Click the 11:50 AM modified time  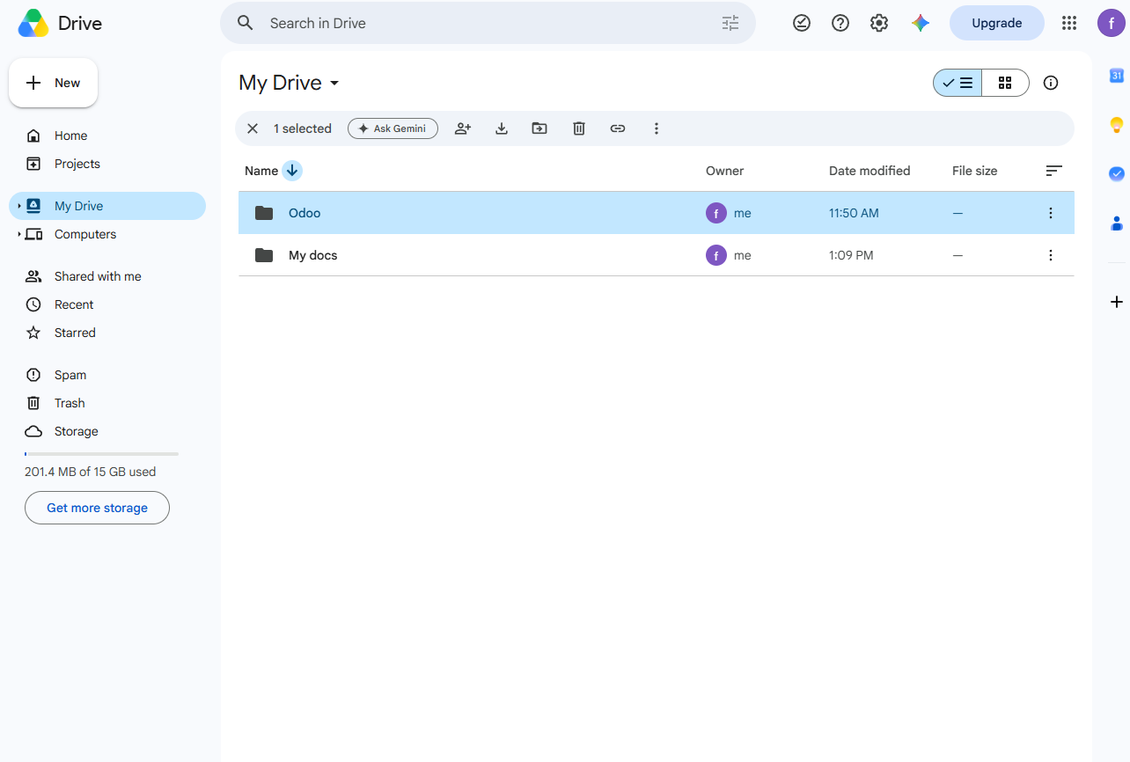pyautogui.click(x=853, y=213)
